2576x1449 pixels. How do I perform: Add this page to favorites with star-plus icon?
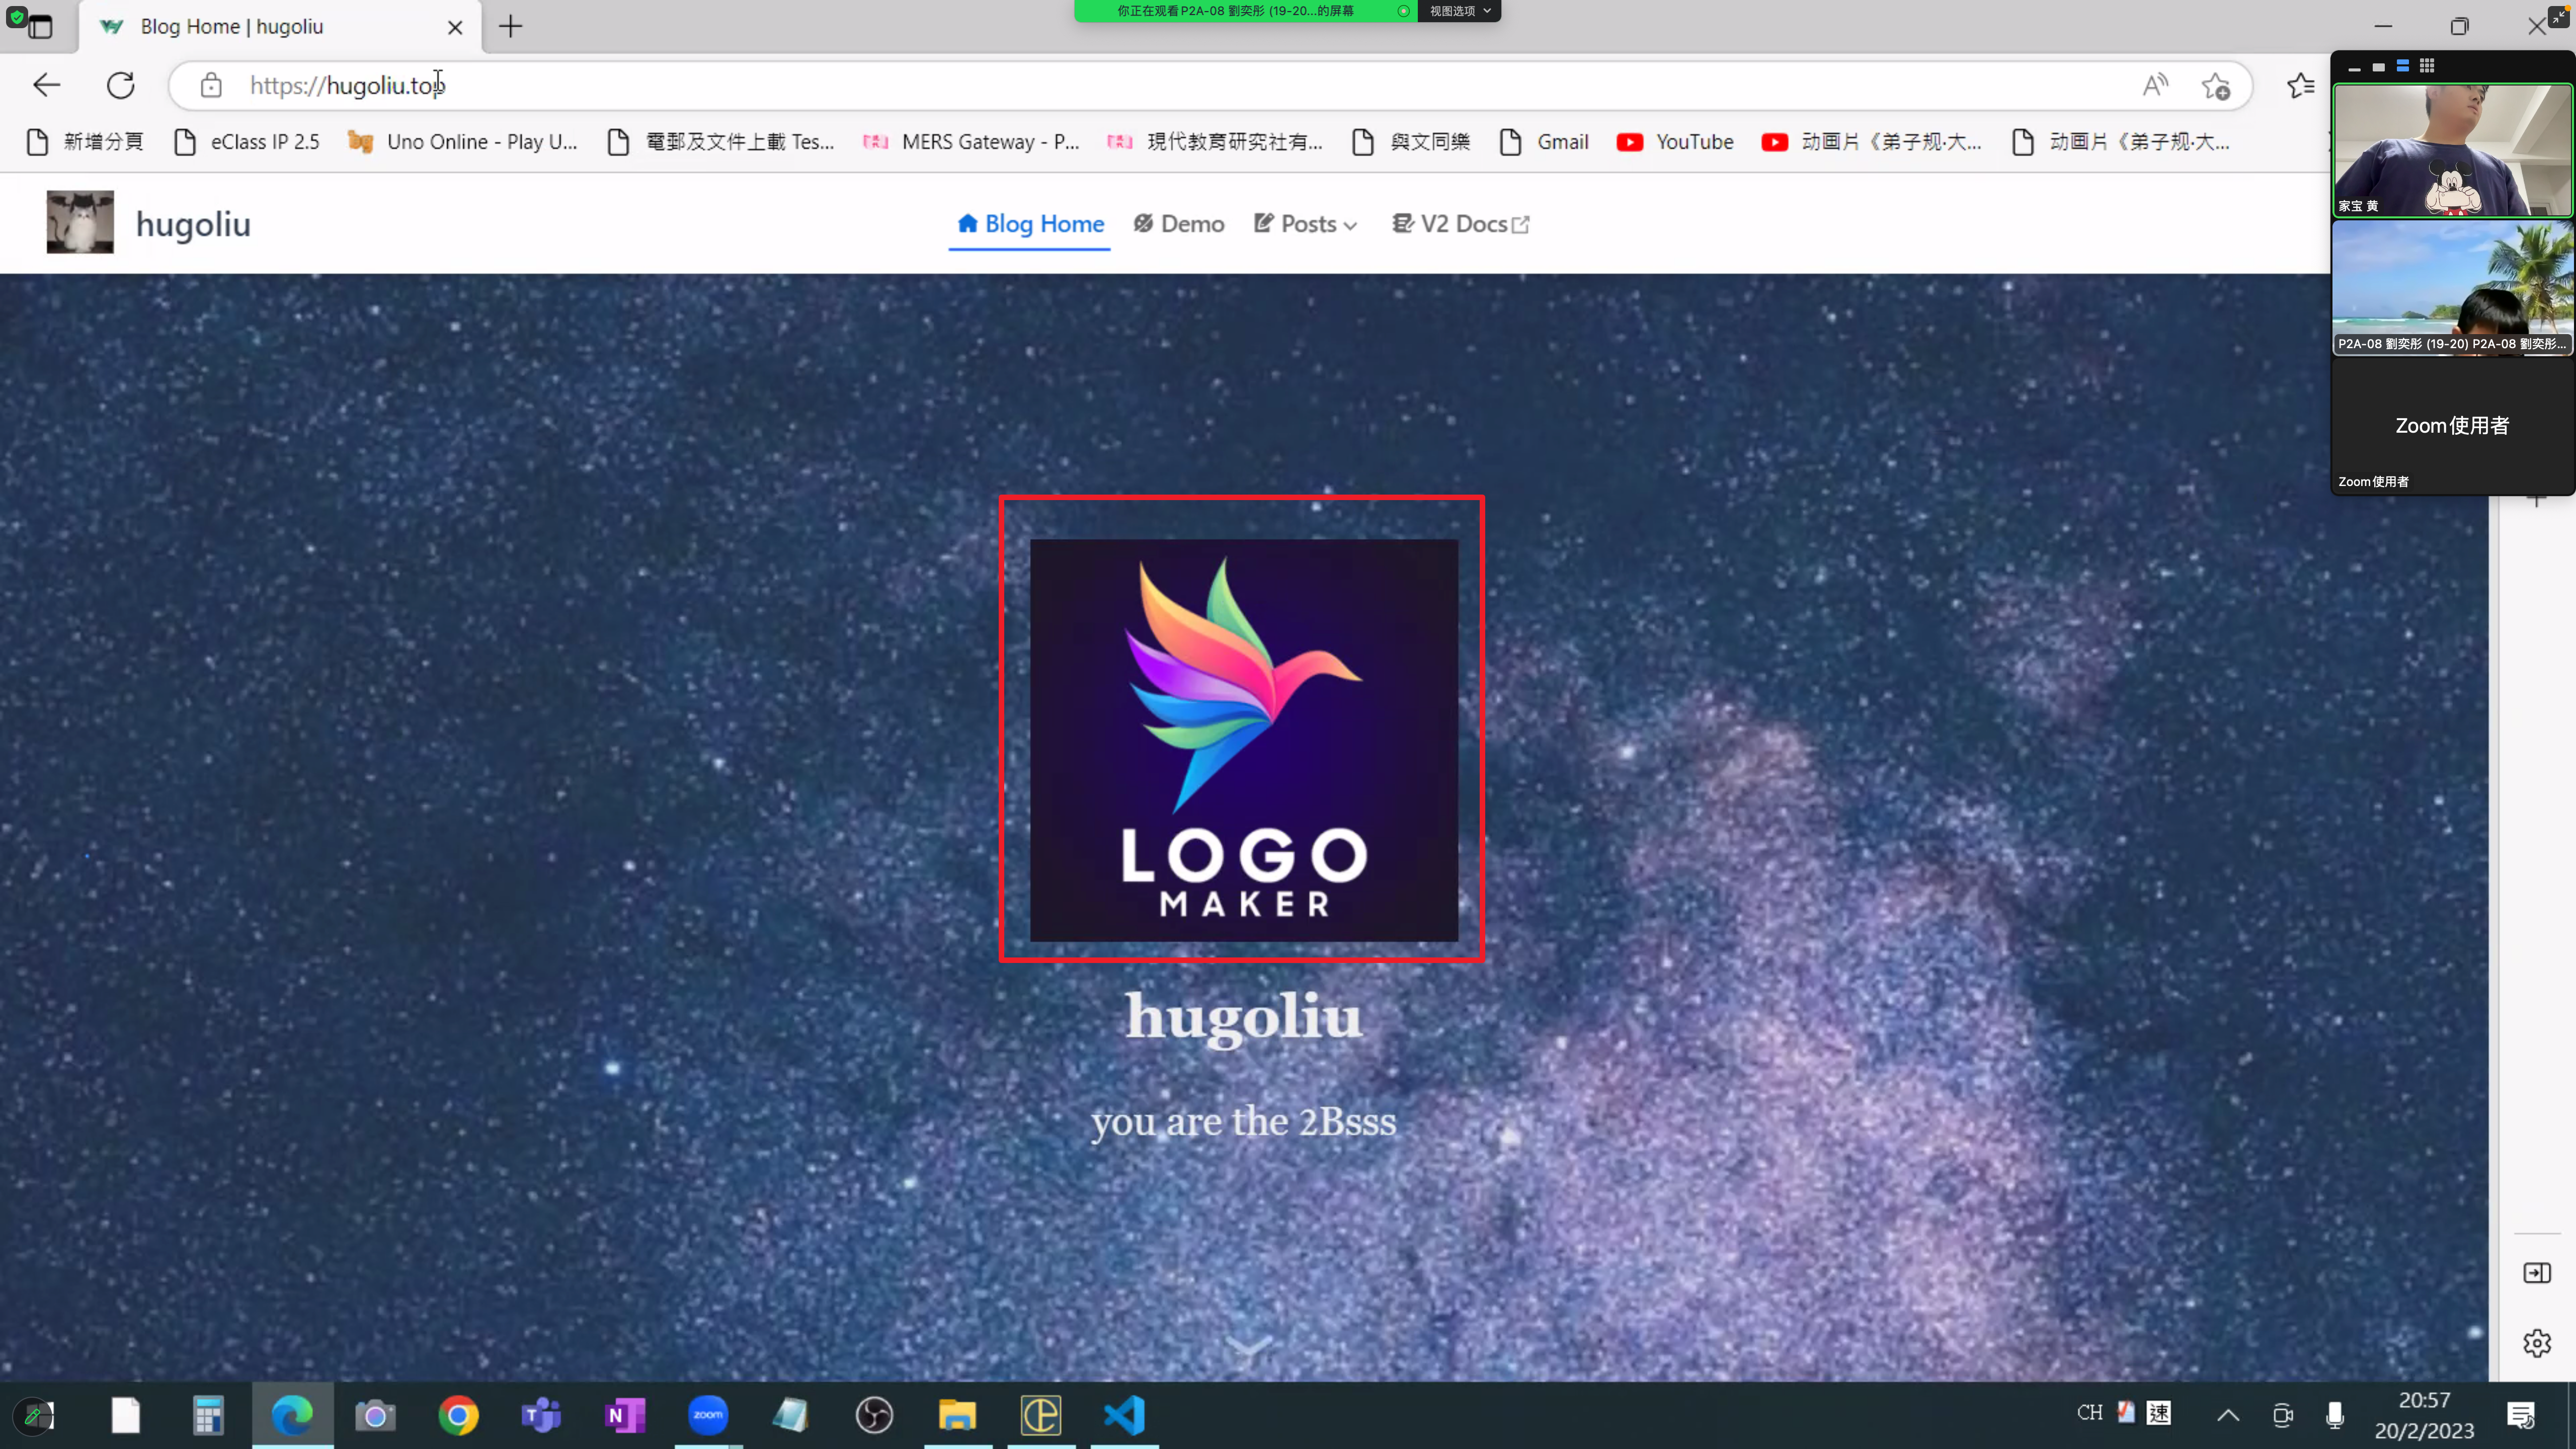2215,86
